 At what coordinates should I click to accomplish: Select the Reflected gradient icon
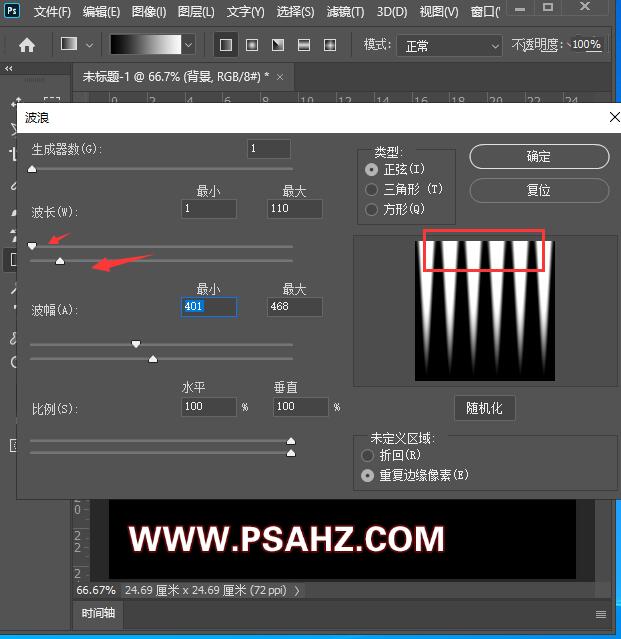[304, 45]
